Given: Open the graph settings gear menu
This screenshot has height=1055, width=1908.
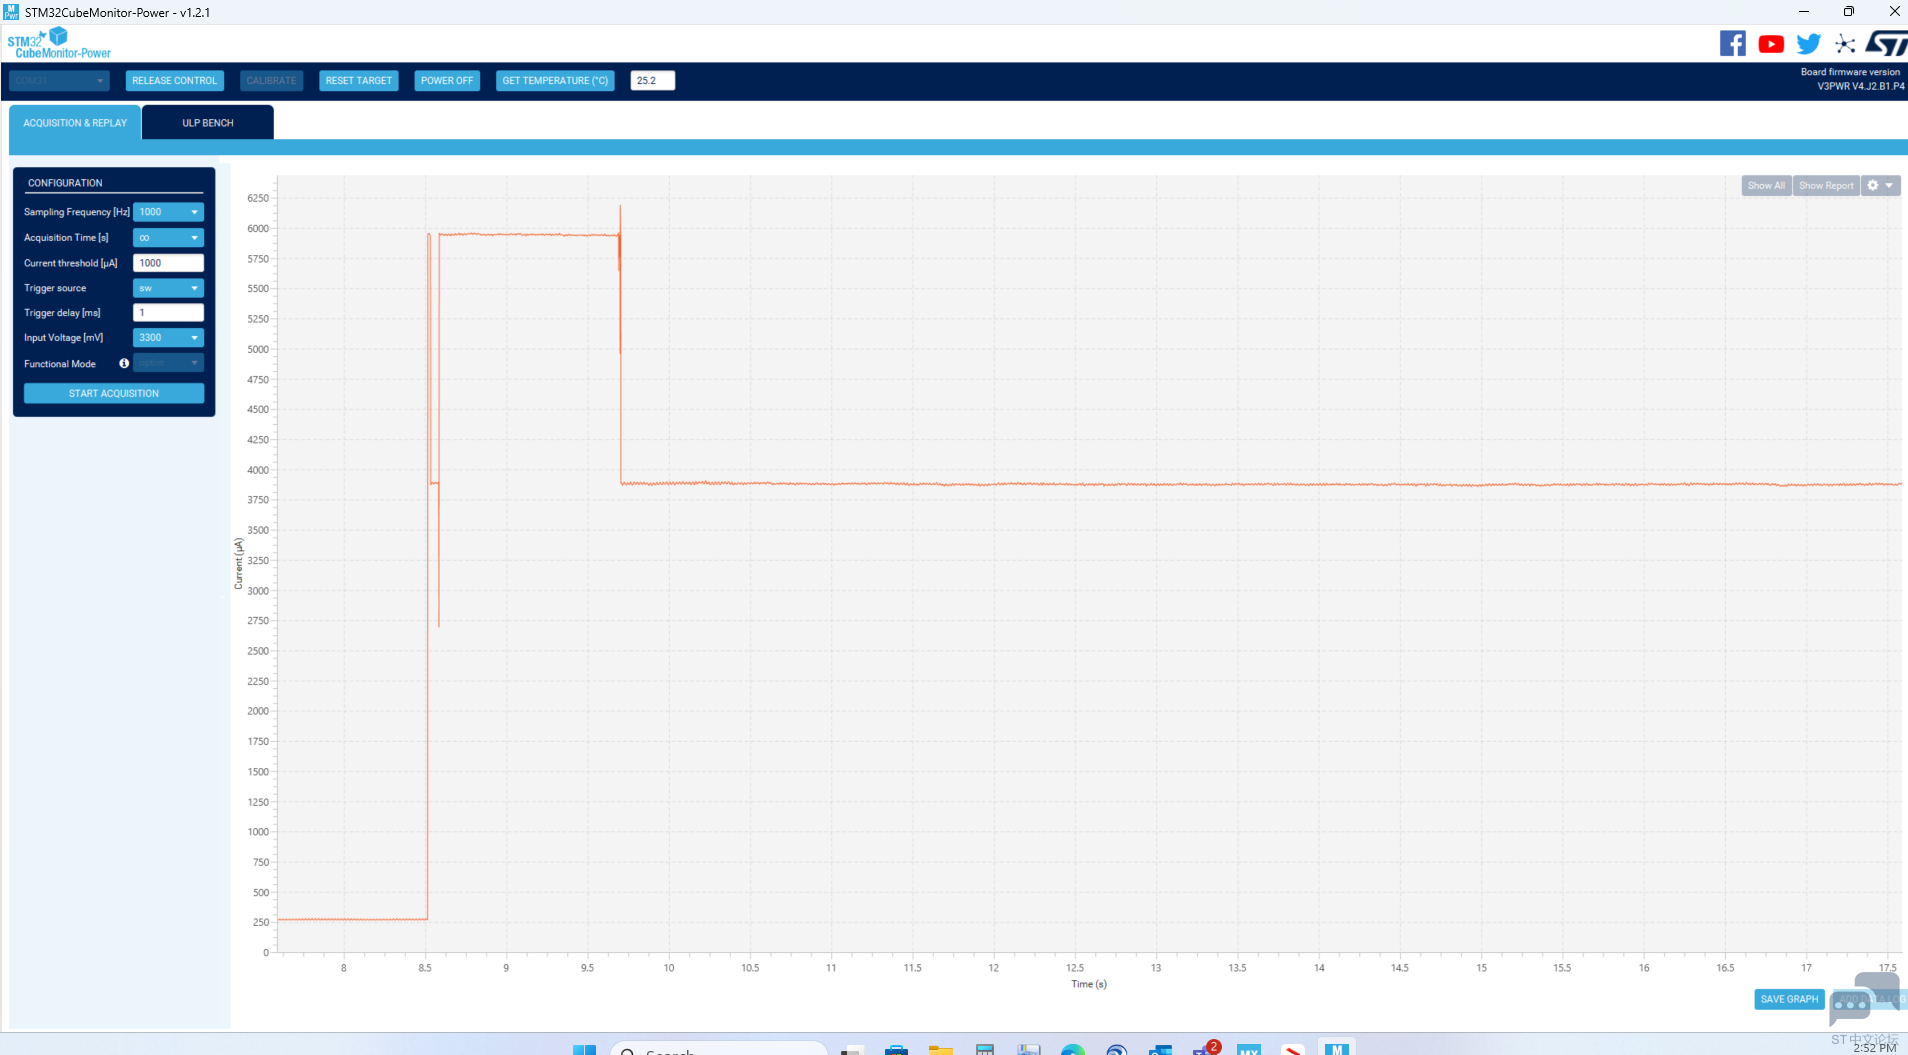Looking at the screenshot, I should (1880, 185).
